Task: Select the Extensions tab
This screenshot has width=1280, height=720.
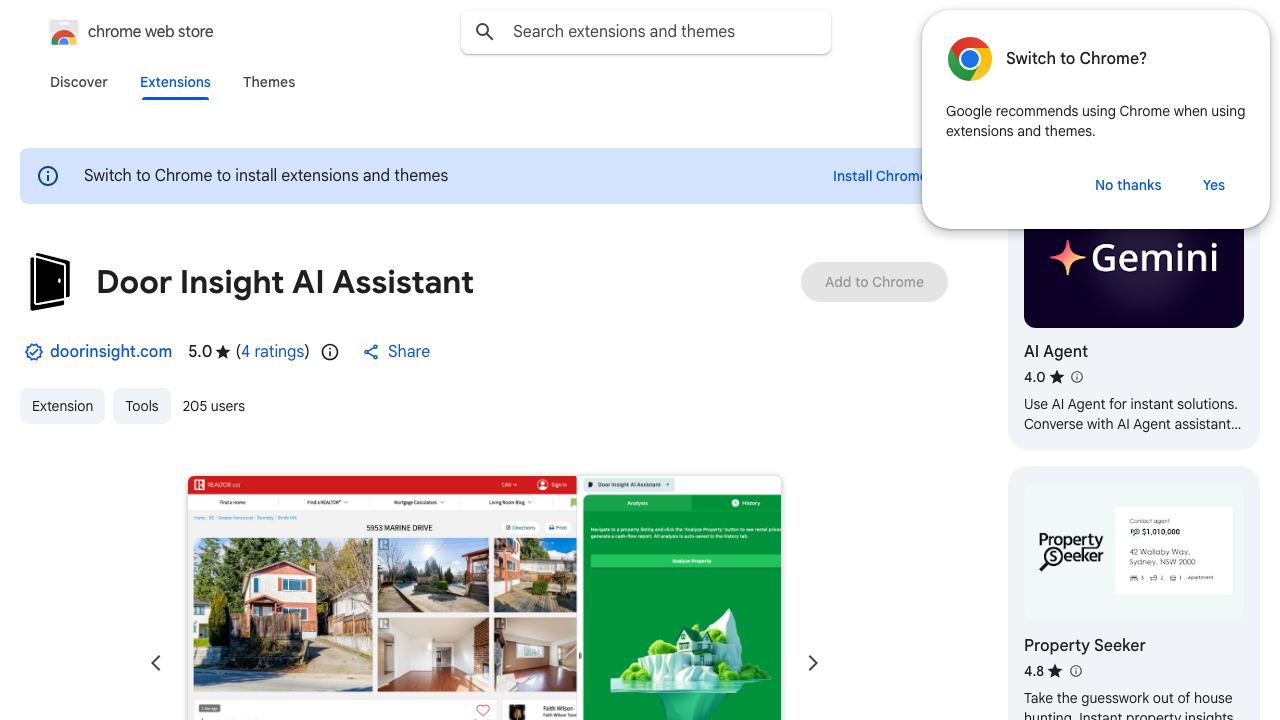Action: [175, 82]
